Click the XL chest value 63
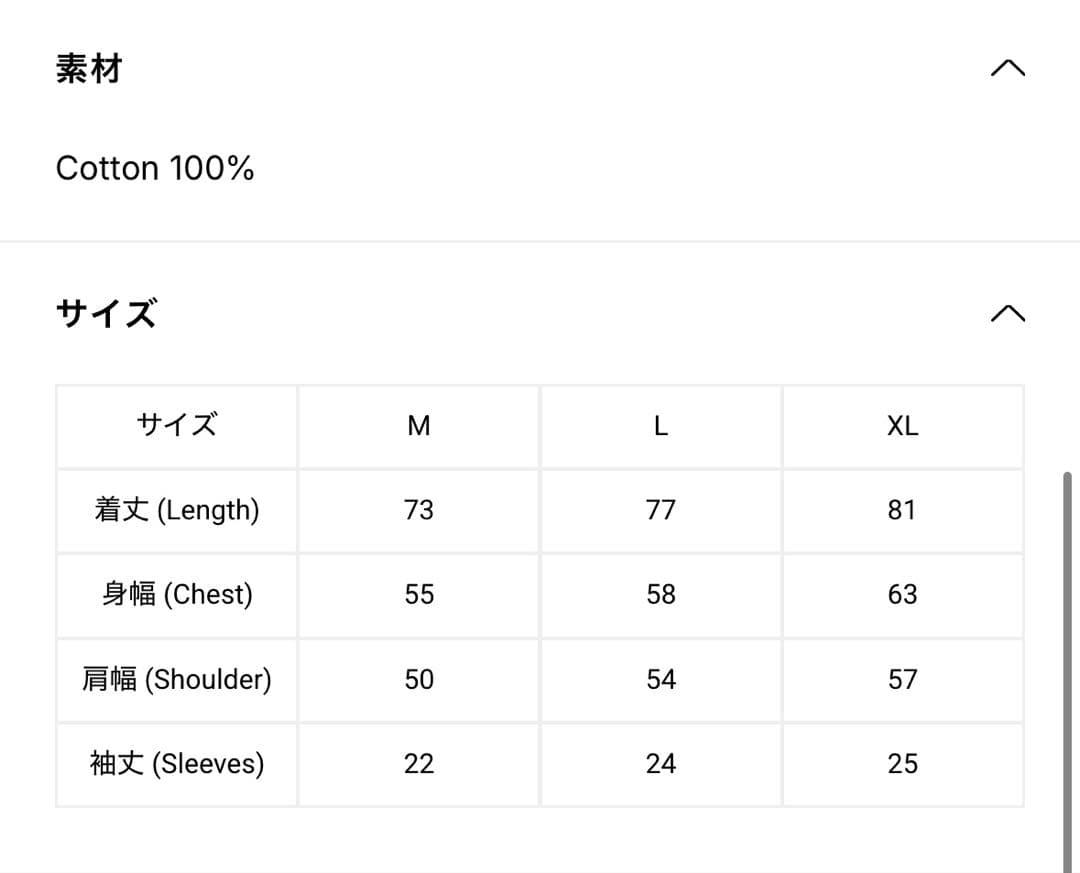This screenshot has width=1080, height=873. (x=902, y=595)
